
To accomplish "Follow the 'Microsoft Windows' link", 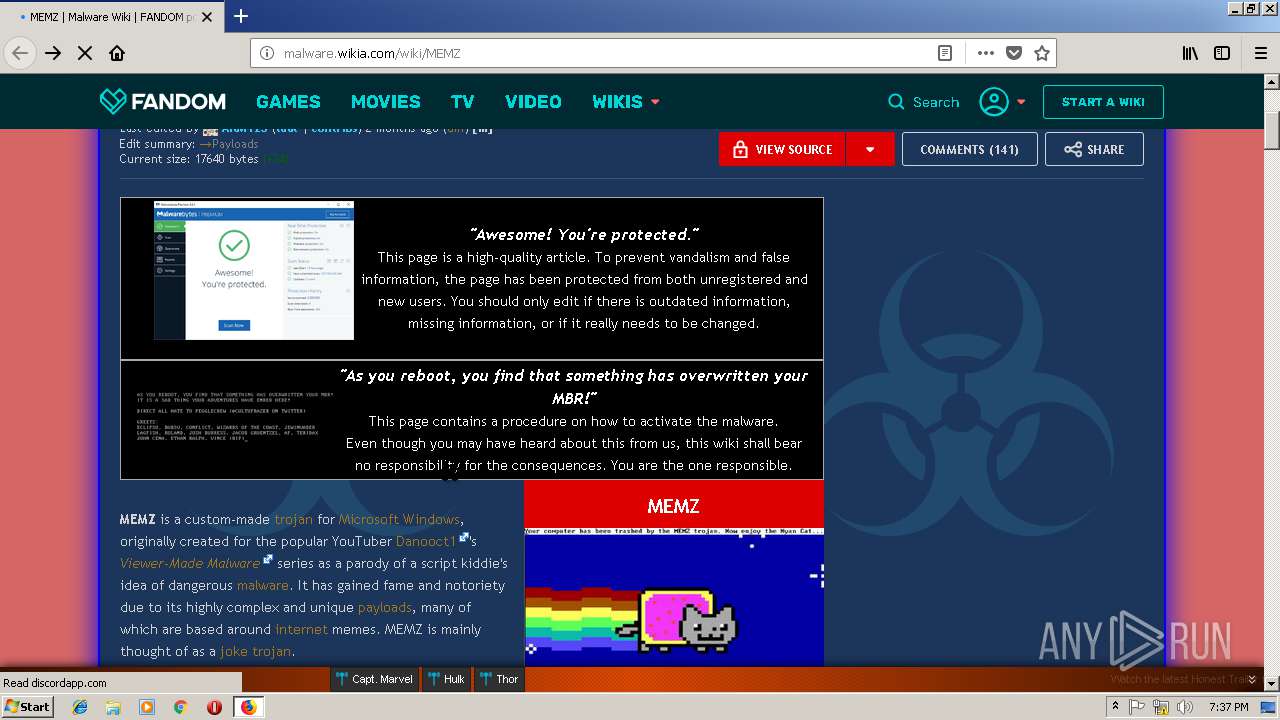I will point(399,519).
